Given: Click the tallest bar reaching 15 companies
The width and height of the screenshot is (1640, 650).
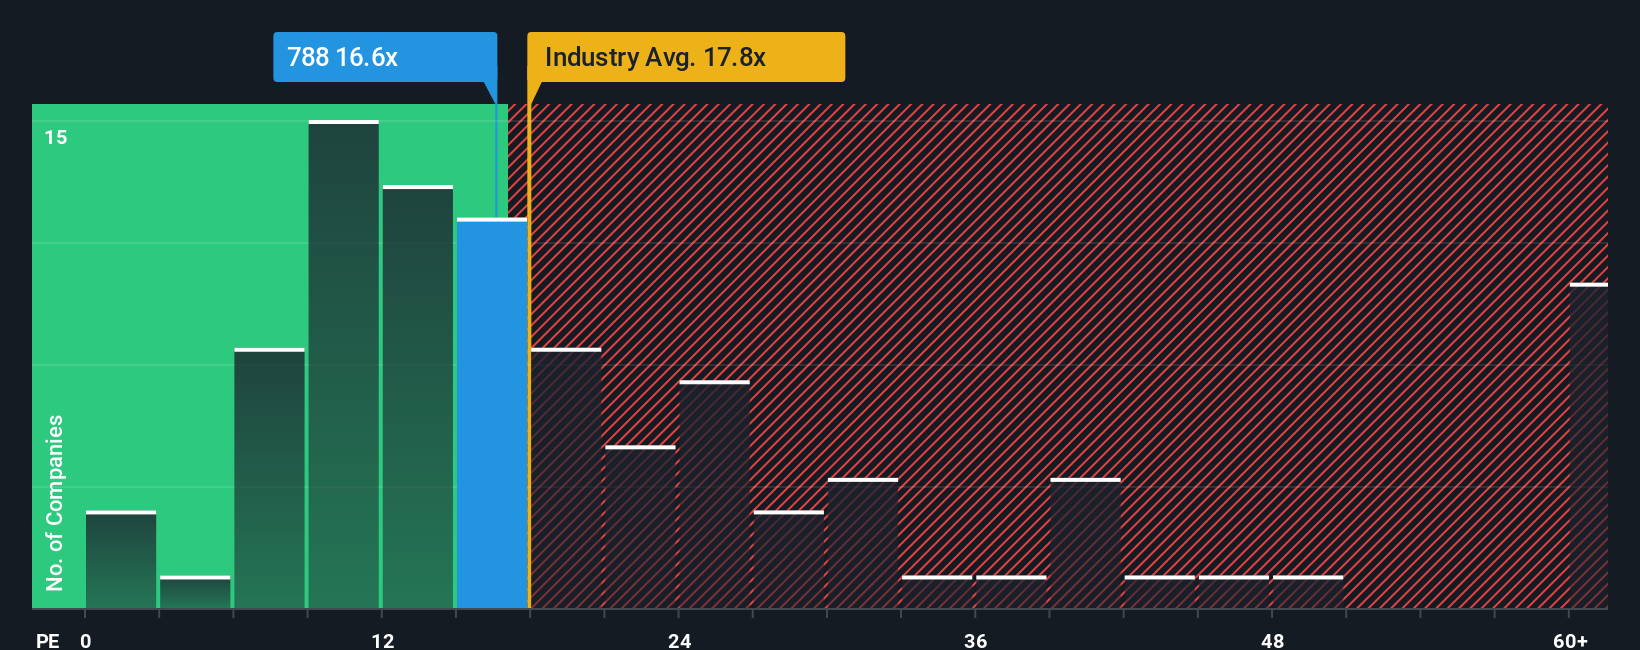Looking at the screenshot, I should 344,364.
